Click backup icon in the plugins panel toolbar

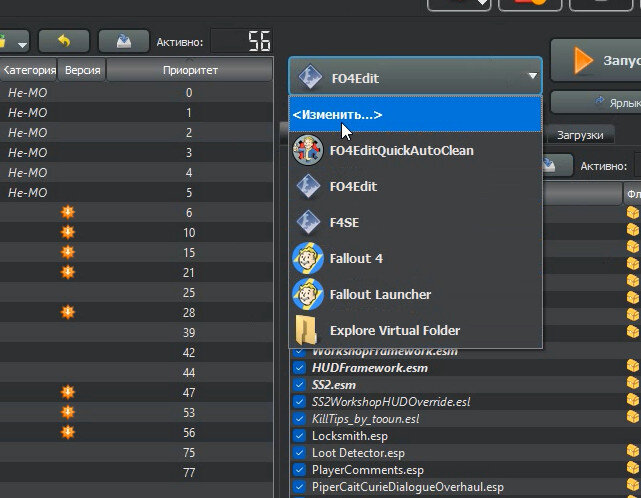558,165
